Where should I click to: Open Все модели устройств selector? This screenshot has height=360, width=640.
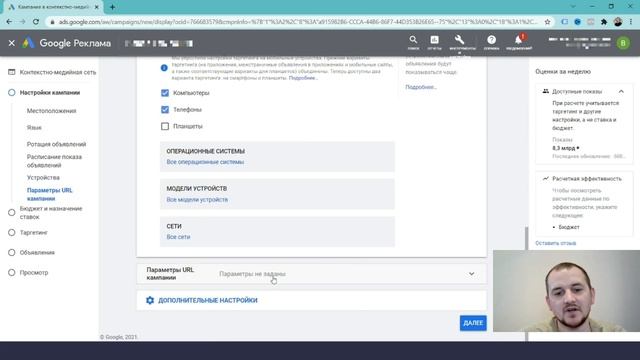tap(197, 200)
